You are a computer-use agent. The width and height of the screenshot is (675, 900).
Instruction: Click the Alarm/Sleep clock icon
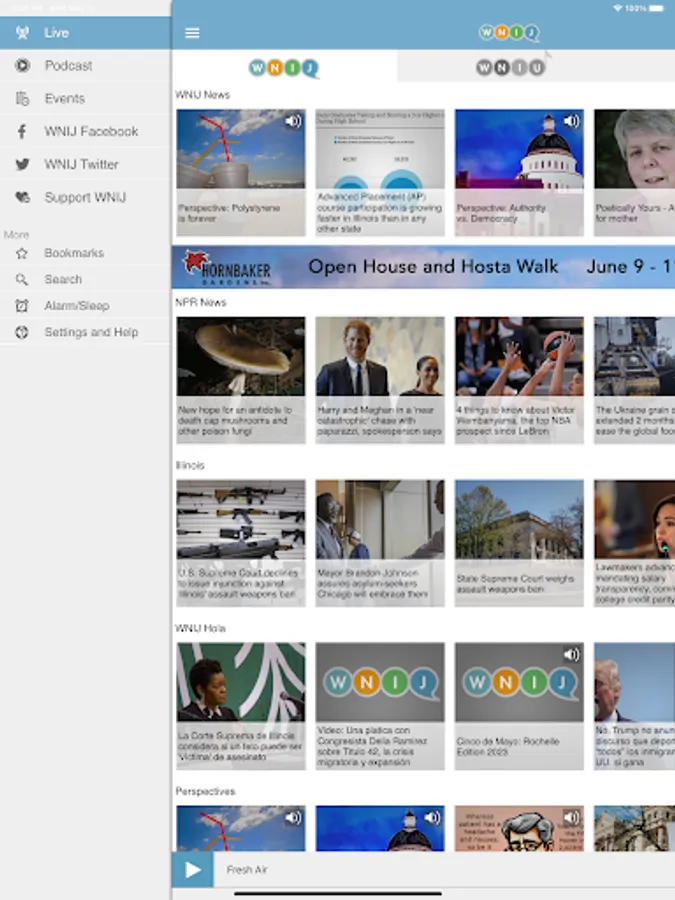[22, 306]
